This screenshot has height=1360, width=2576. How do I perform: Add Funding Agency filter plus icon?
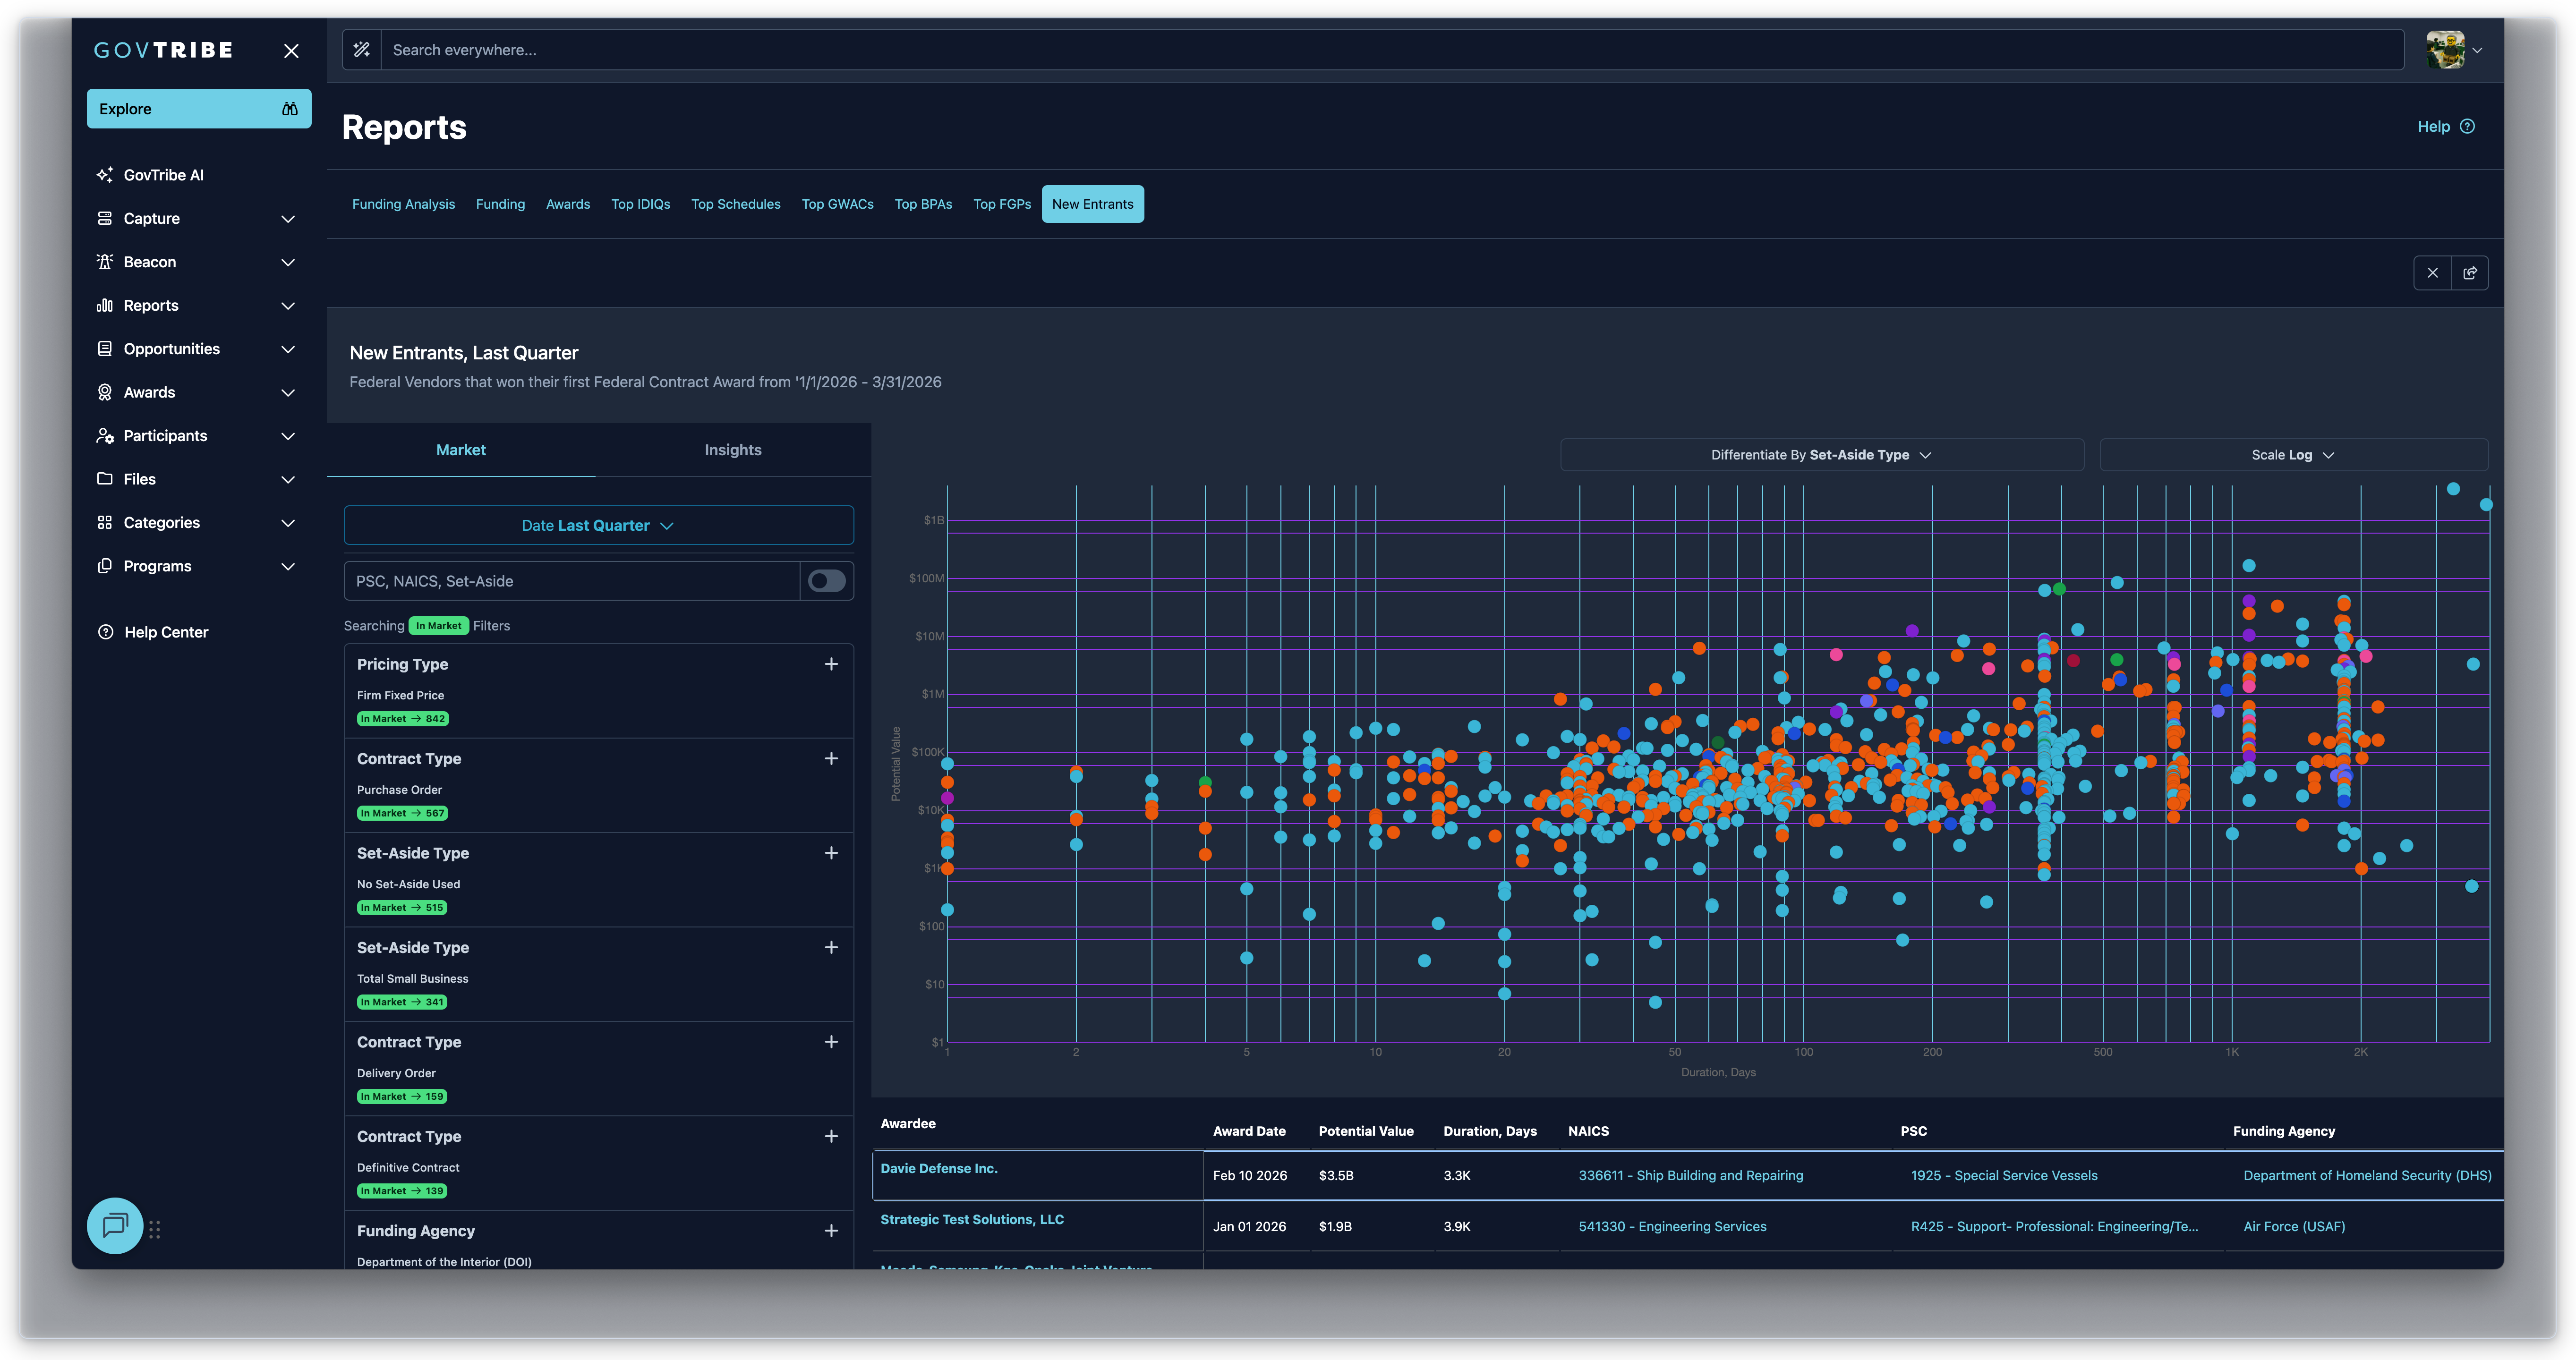pyautogui.click(x=831, y=1231)
